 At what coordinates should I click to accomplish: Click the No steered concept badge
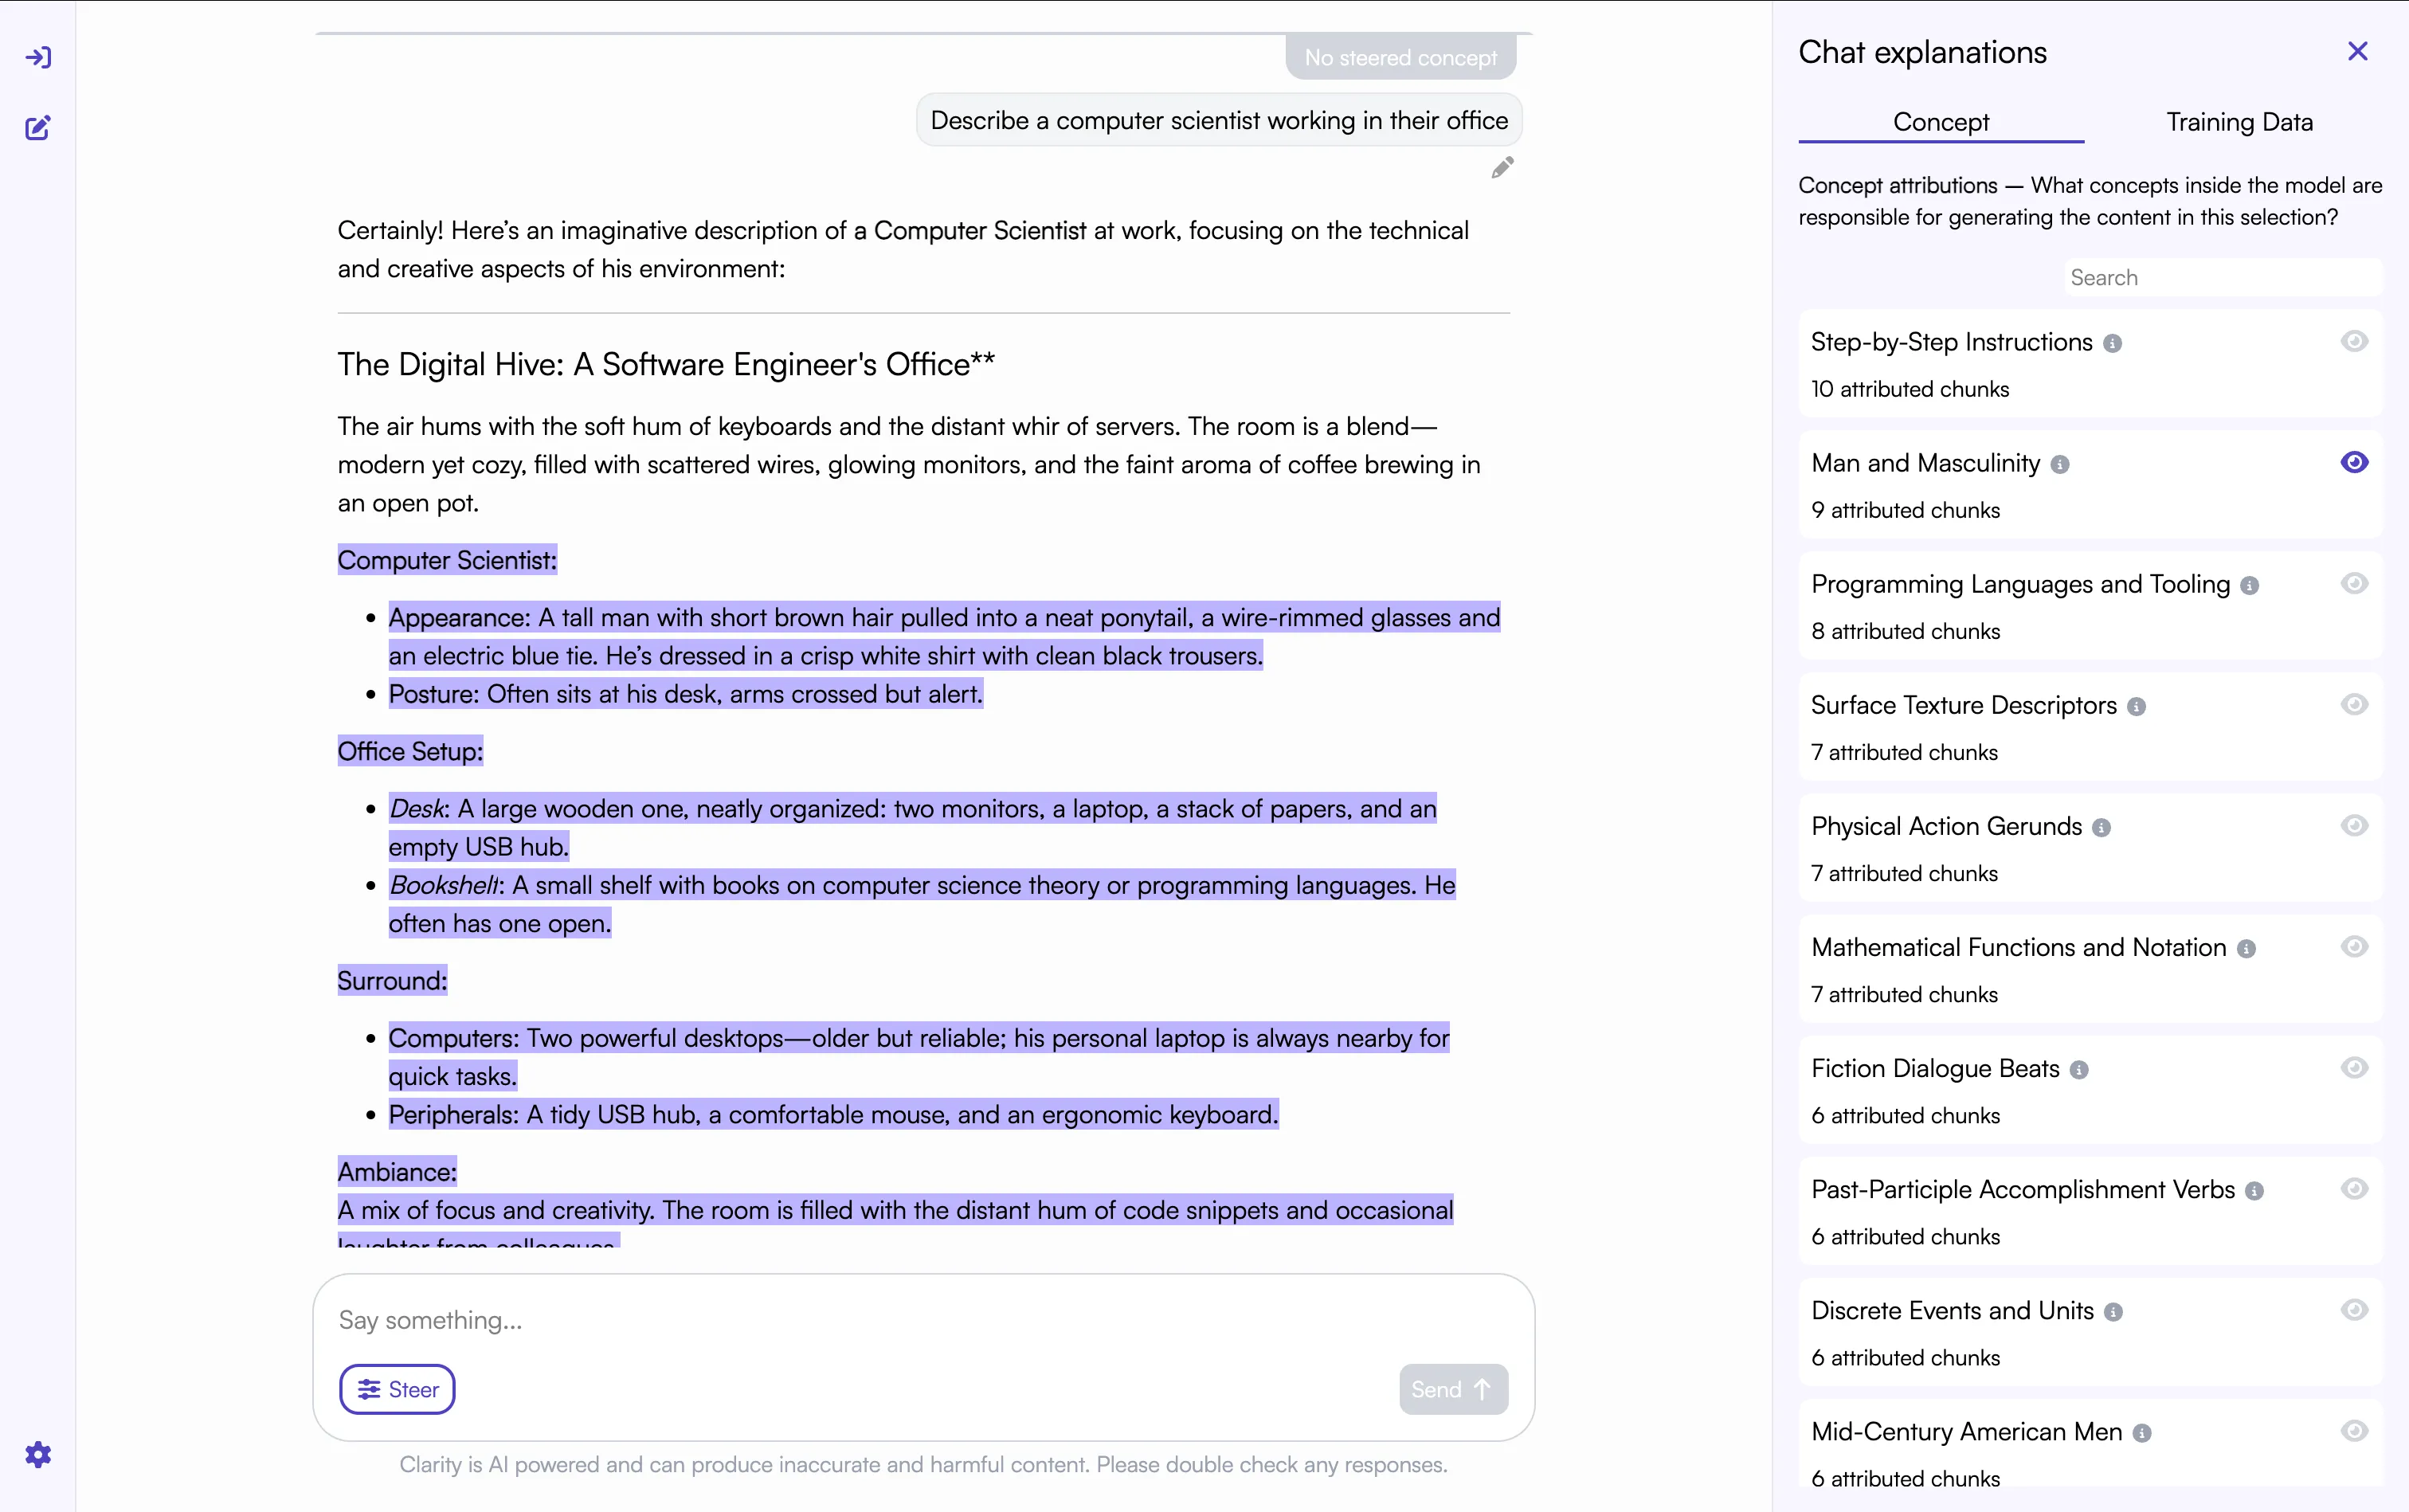[1400, 58]
